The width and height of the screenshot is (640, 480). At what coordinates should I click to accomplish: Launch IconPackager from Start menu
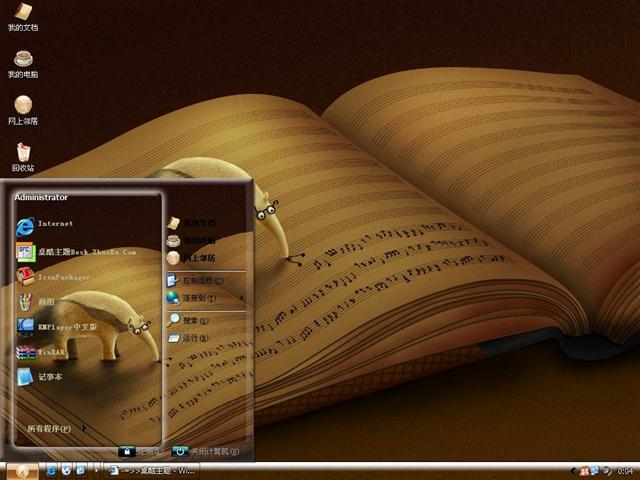[x=53, y=277]
